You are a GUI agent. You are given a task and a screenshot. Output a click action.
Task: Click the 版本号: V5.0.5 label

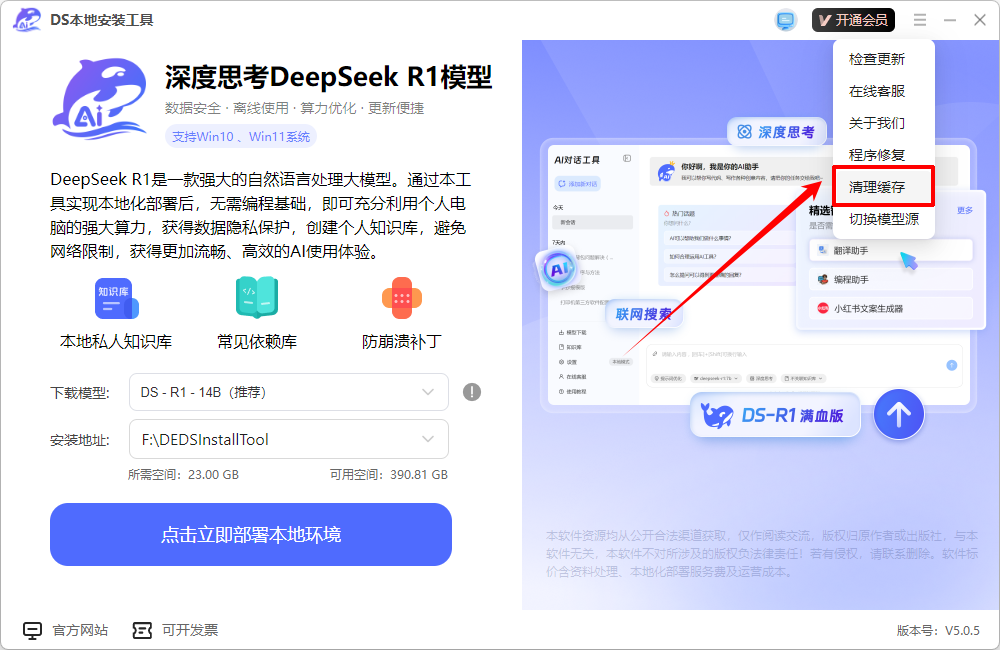point(938,630)
